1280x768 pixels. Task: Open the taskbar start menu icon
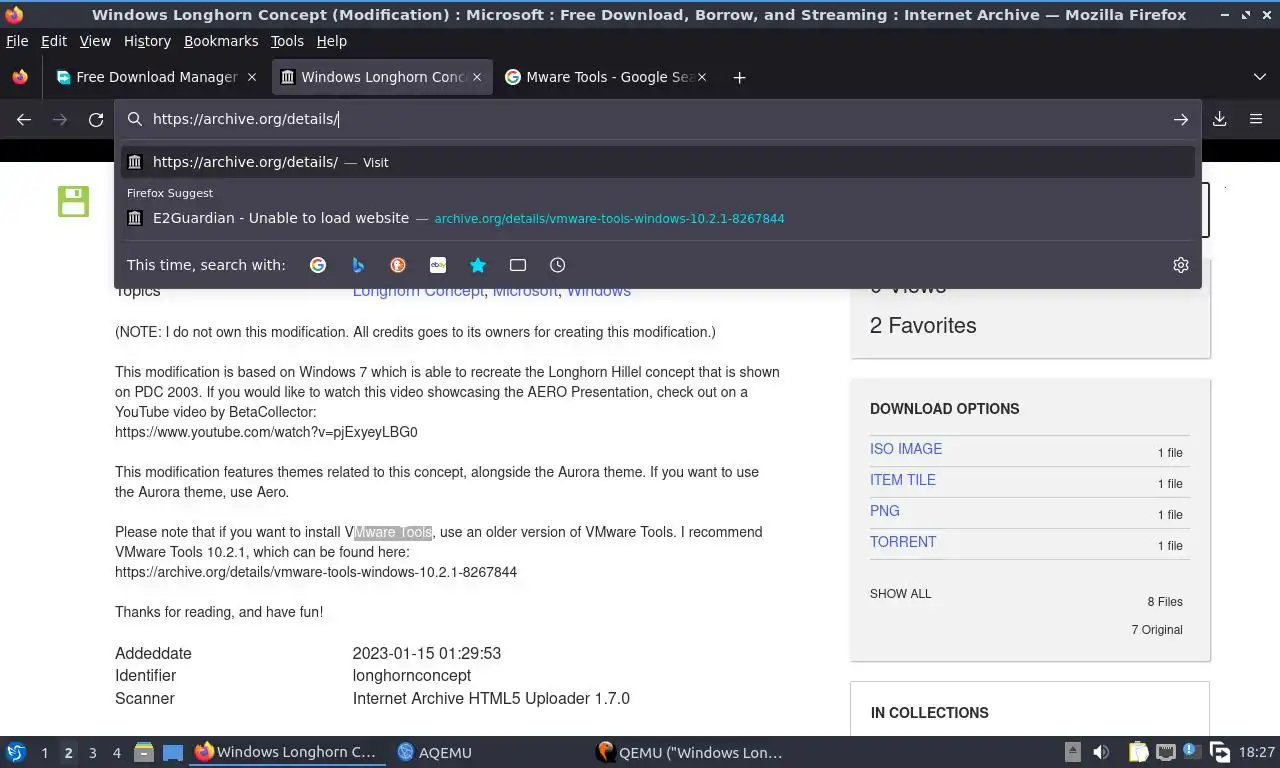pyautogui.click(x=16, y=752)
